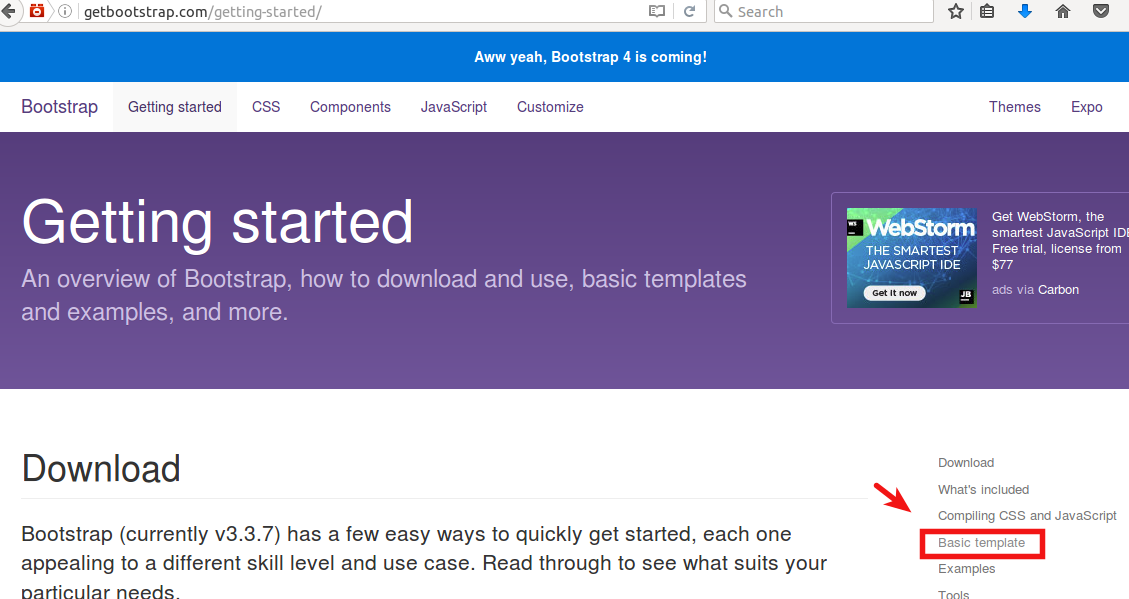Go to the Bootstrap brand home link
Image resolution: width=1129 pixels, height=599 pixels.
point(60,107)
